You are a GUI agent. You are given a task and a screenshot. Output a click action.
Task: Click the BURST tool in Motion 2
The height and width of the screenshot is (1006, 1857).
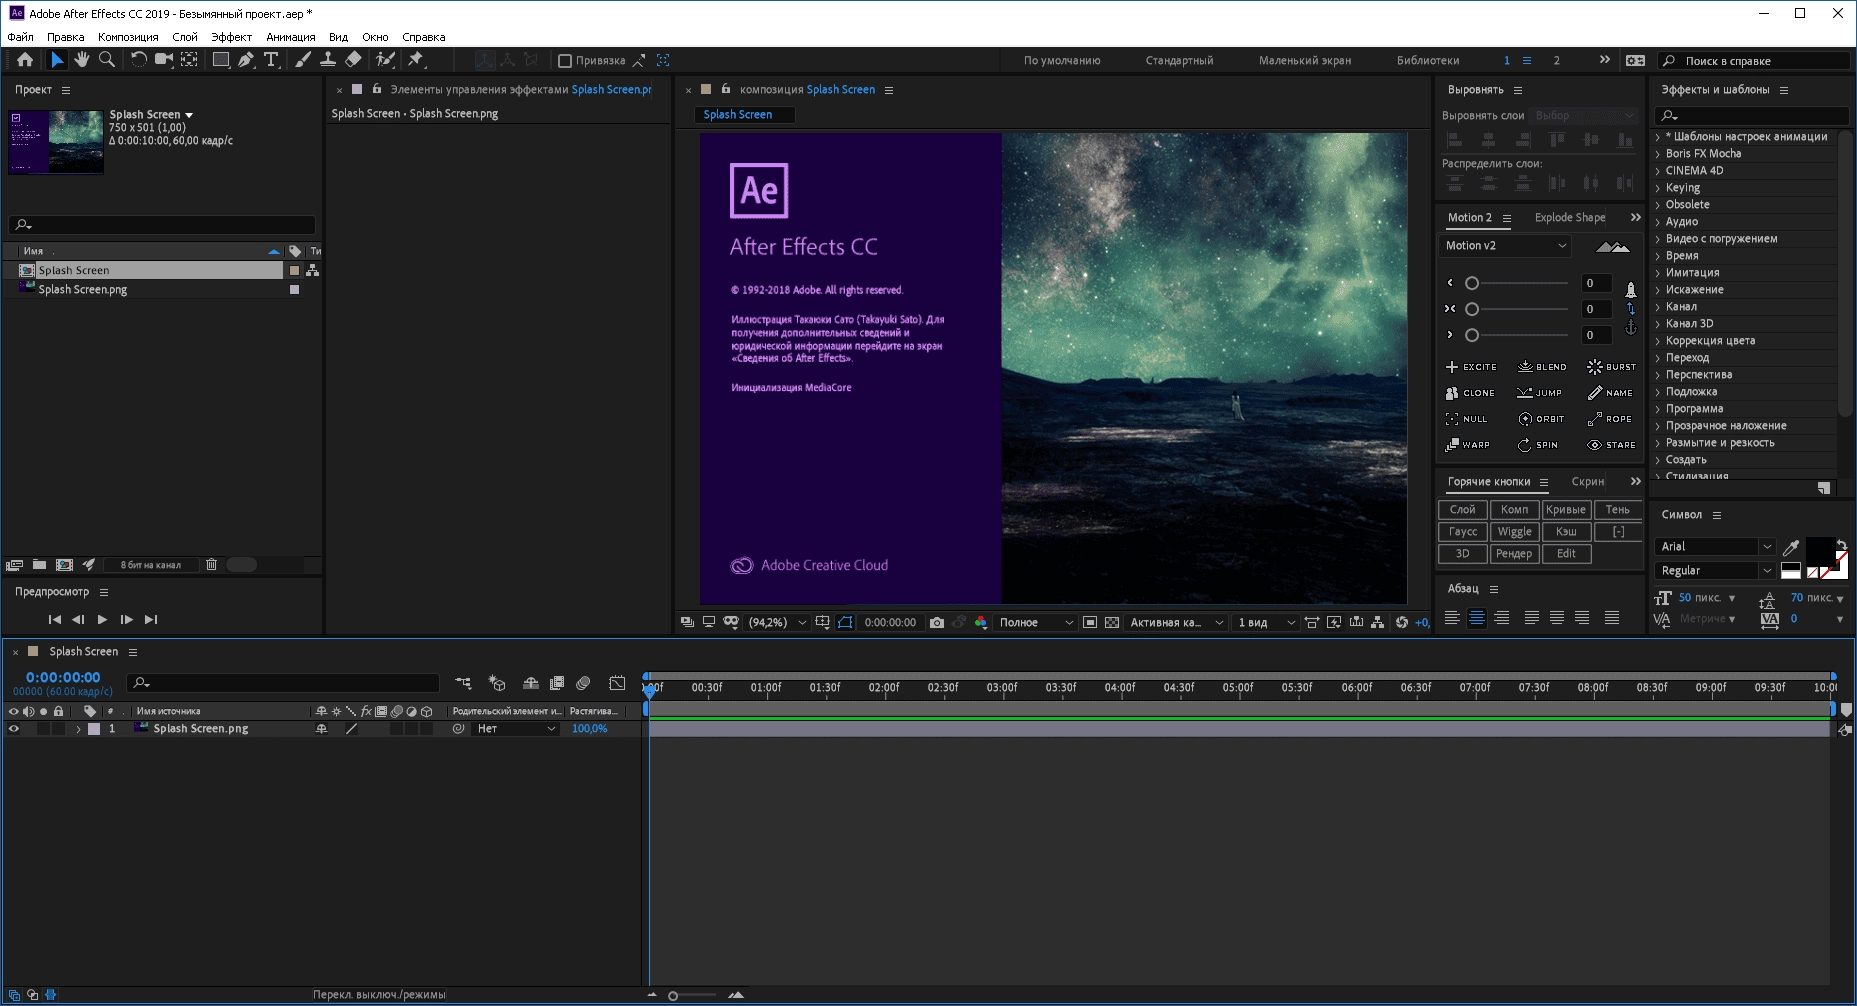coord(1612,367)
